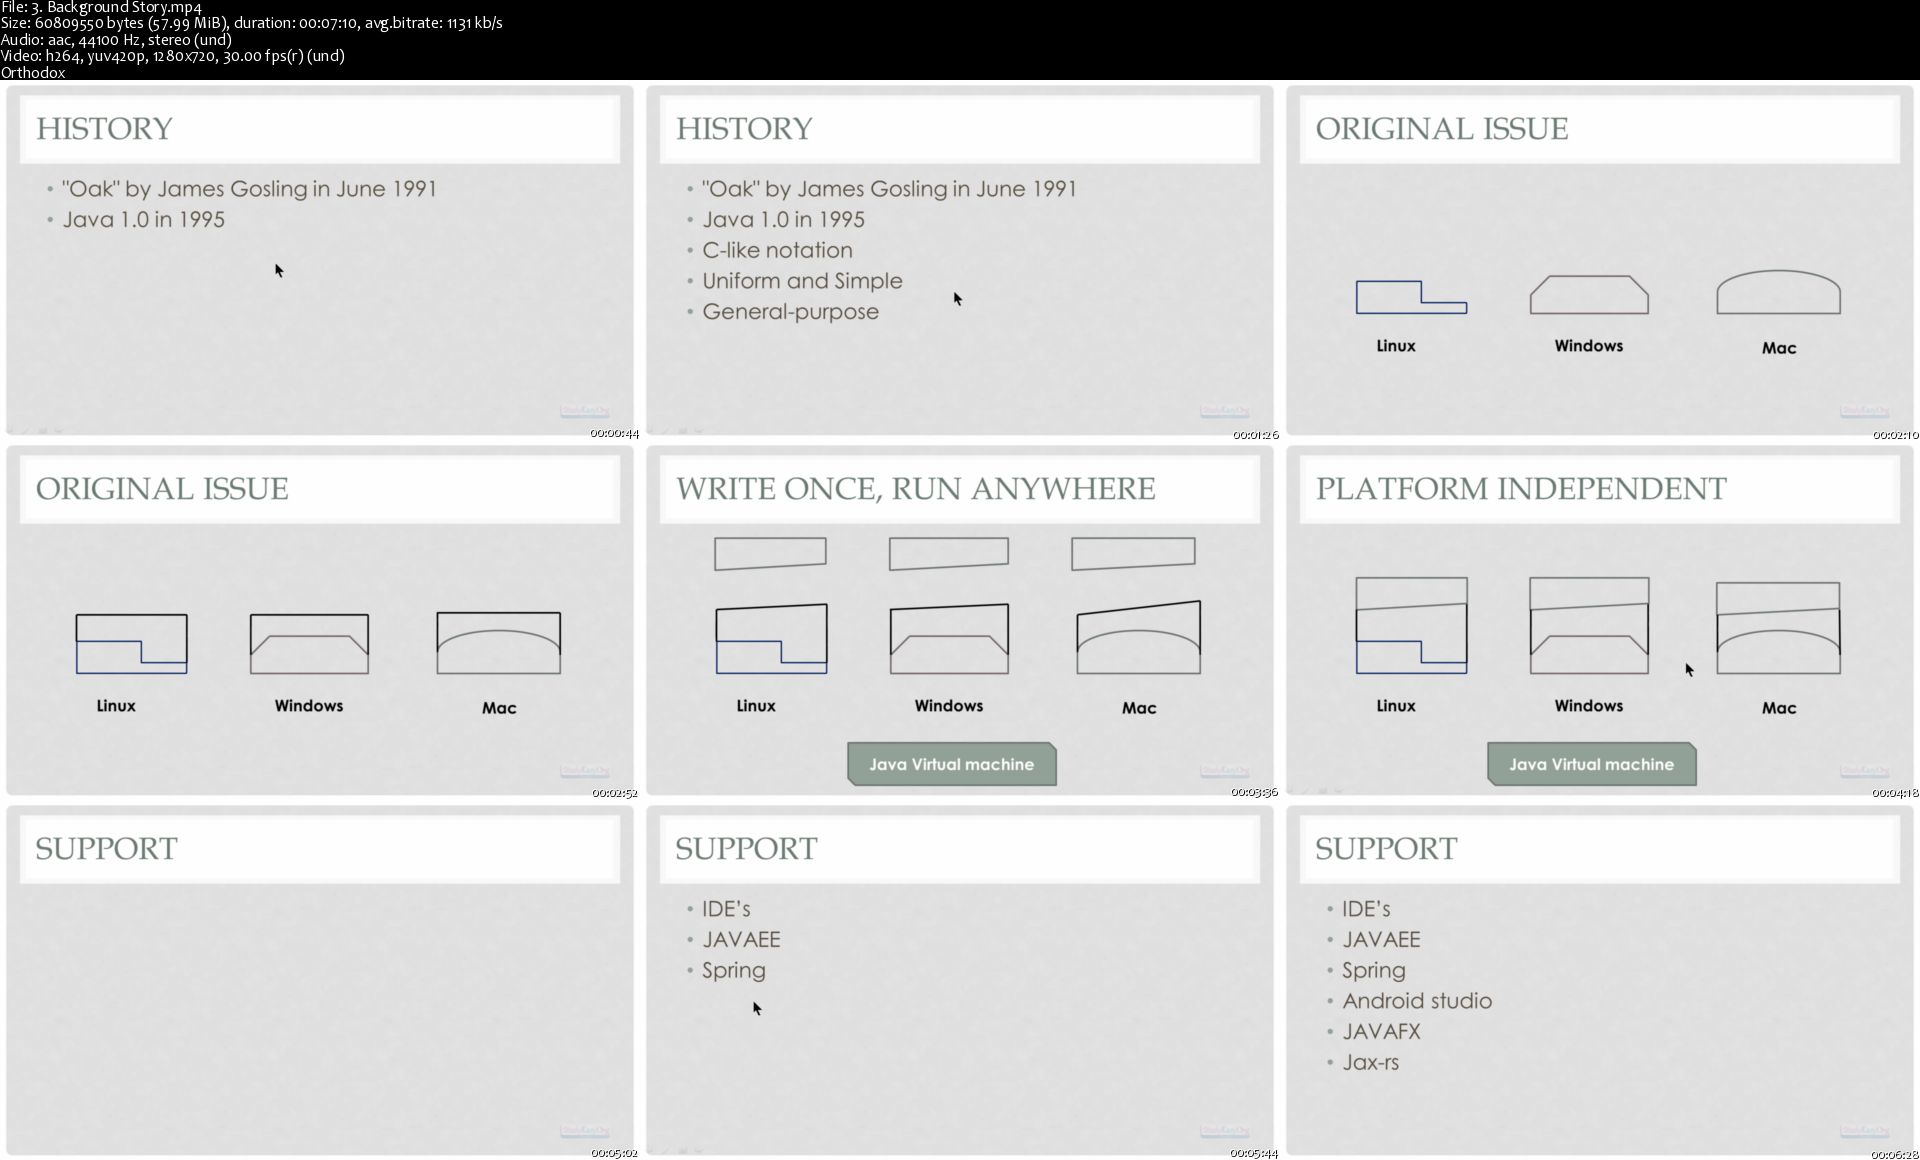Click the Linux shape in the 00:02:10 frame

[1411, 297]
